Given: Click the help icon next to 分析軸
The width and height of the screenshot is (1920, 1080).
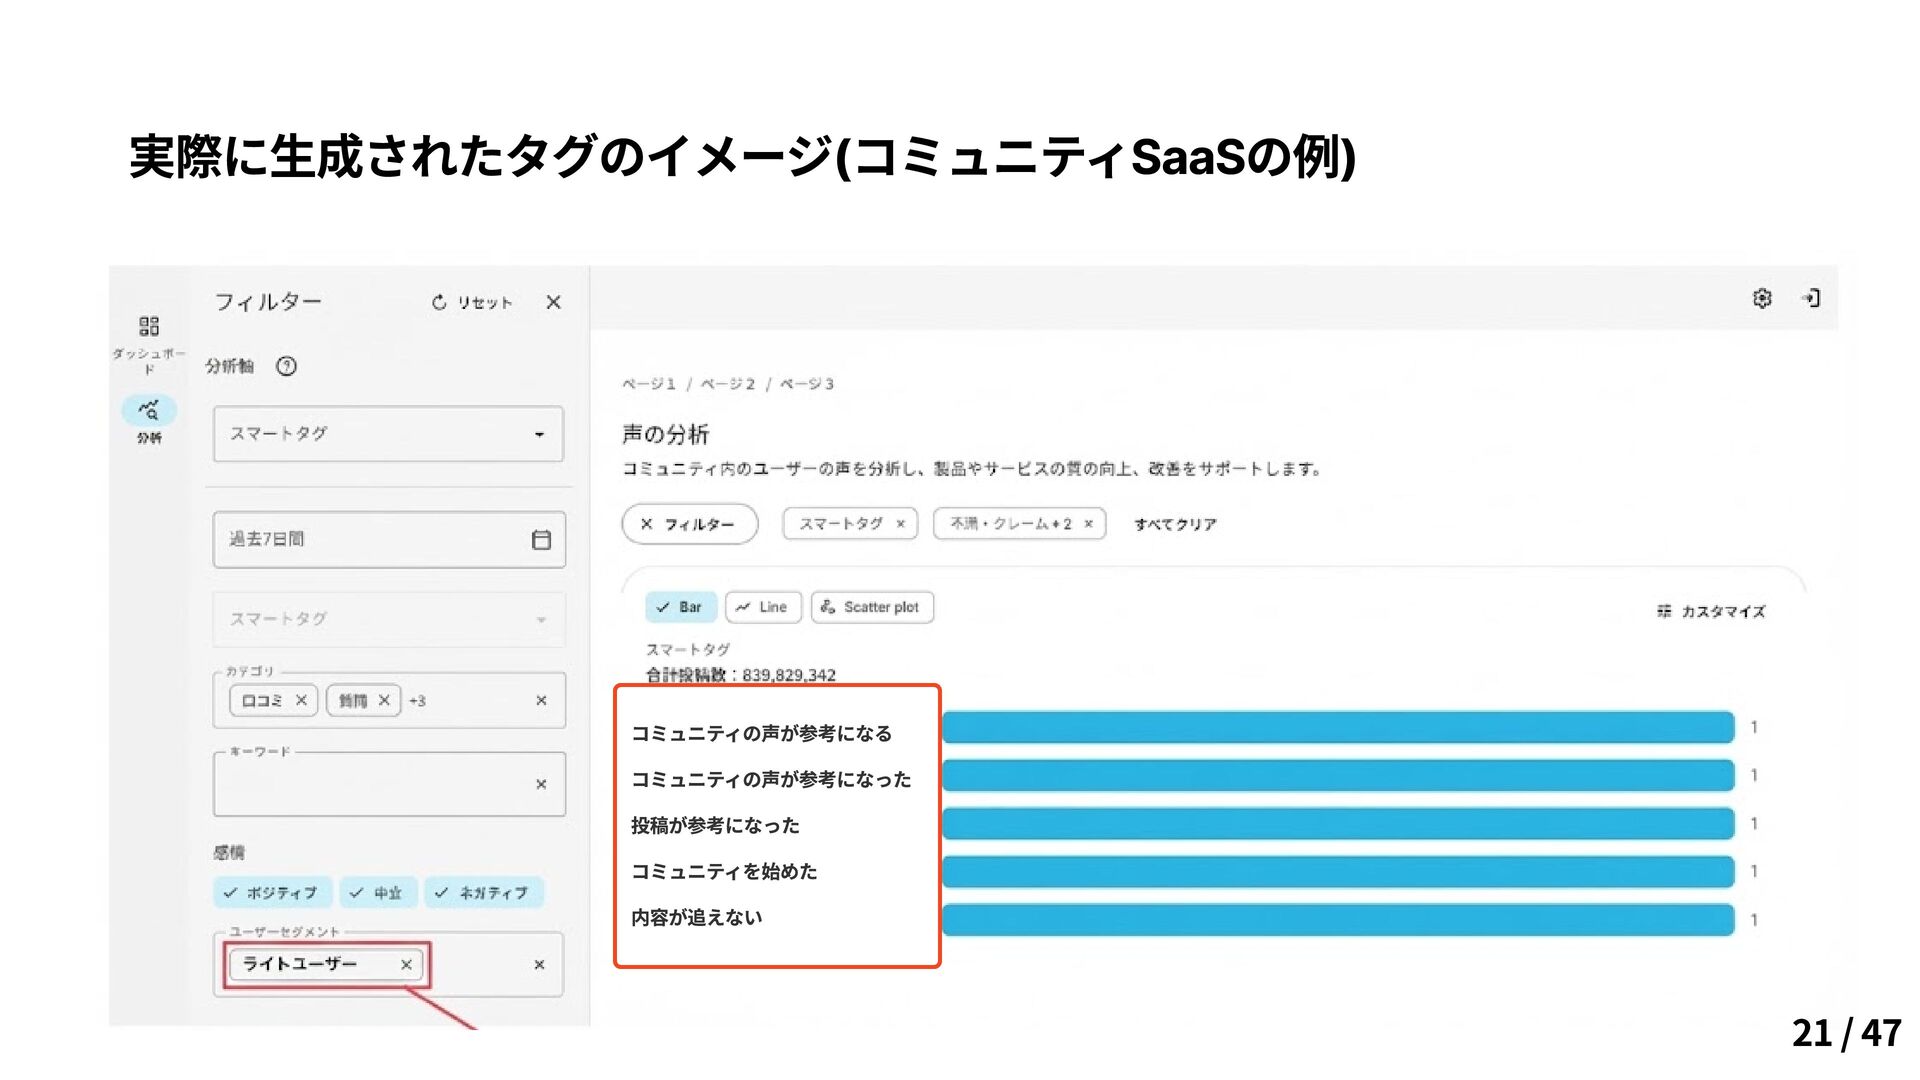Looking at the screenshot, I should click(x=287, y=366).
